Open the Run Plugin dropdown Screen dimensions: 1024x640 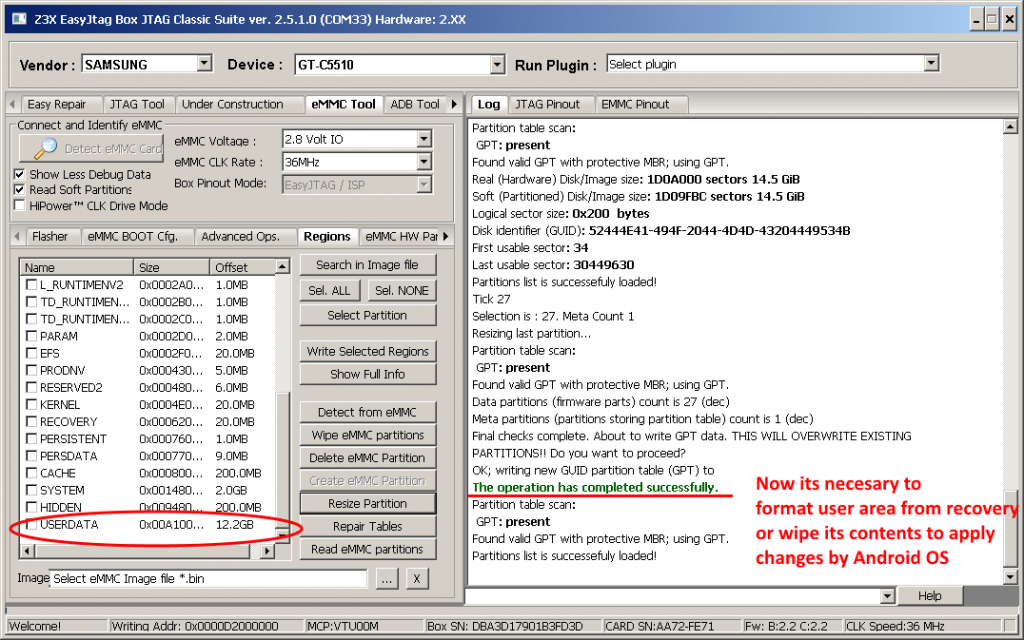pyautogui.click(x=931, y=63)
